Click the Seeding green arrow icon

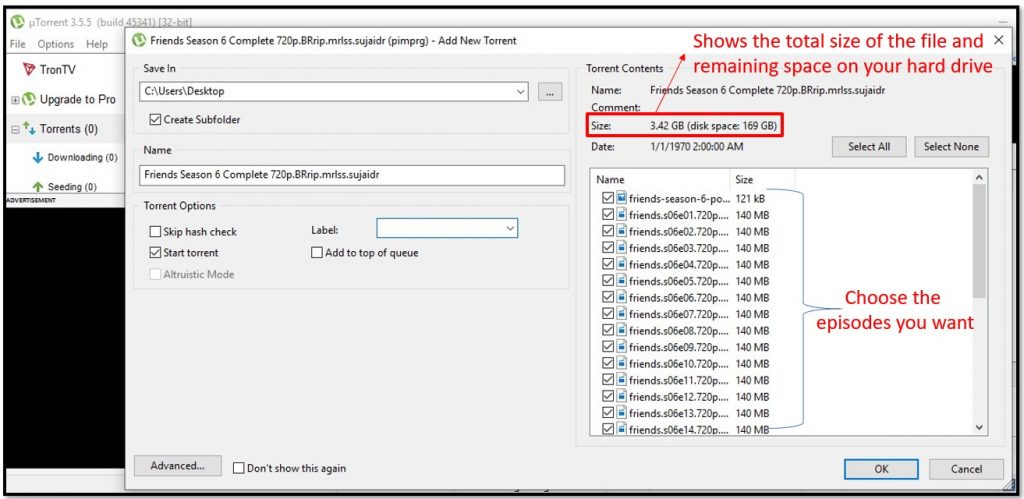tap(37, 187)
